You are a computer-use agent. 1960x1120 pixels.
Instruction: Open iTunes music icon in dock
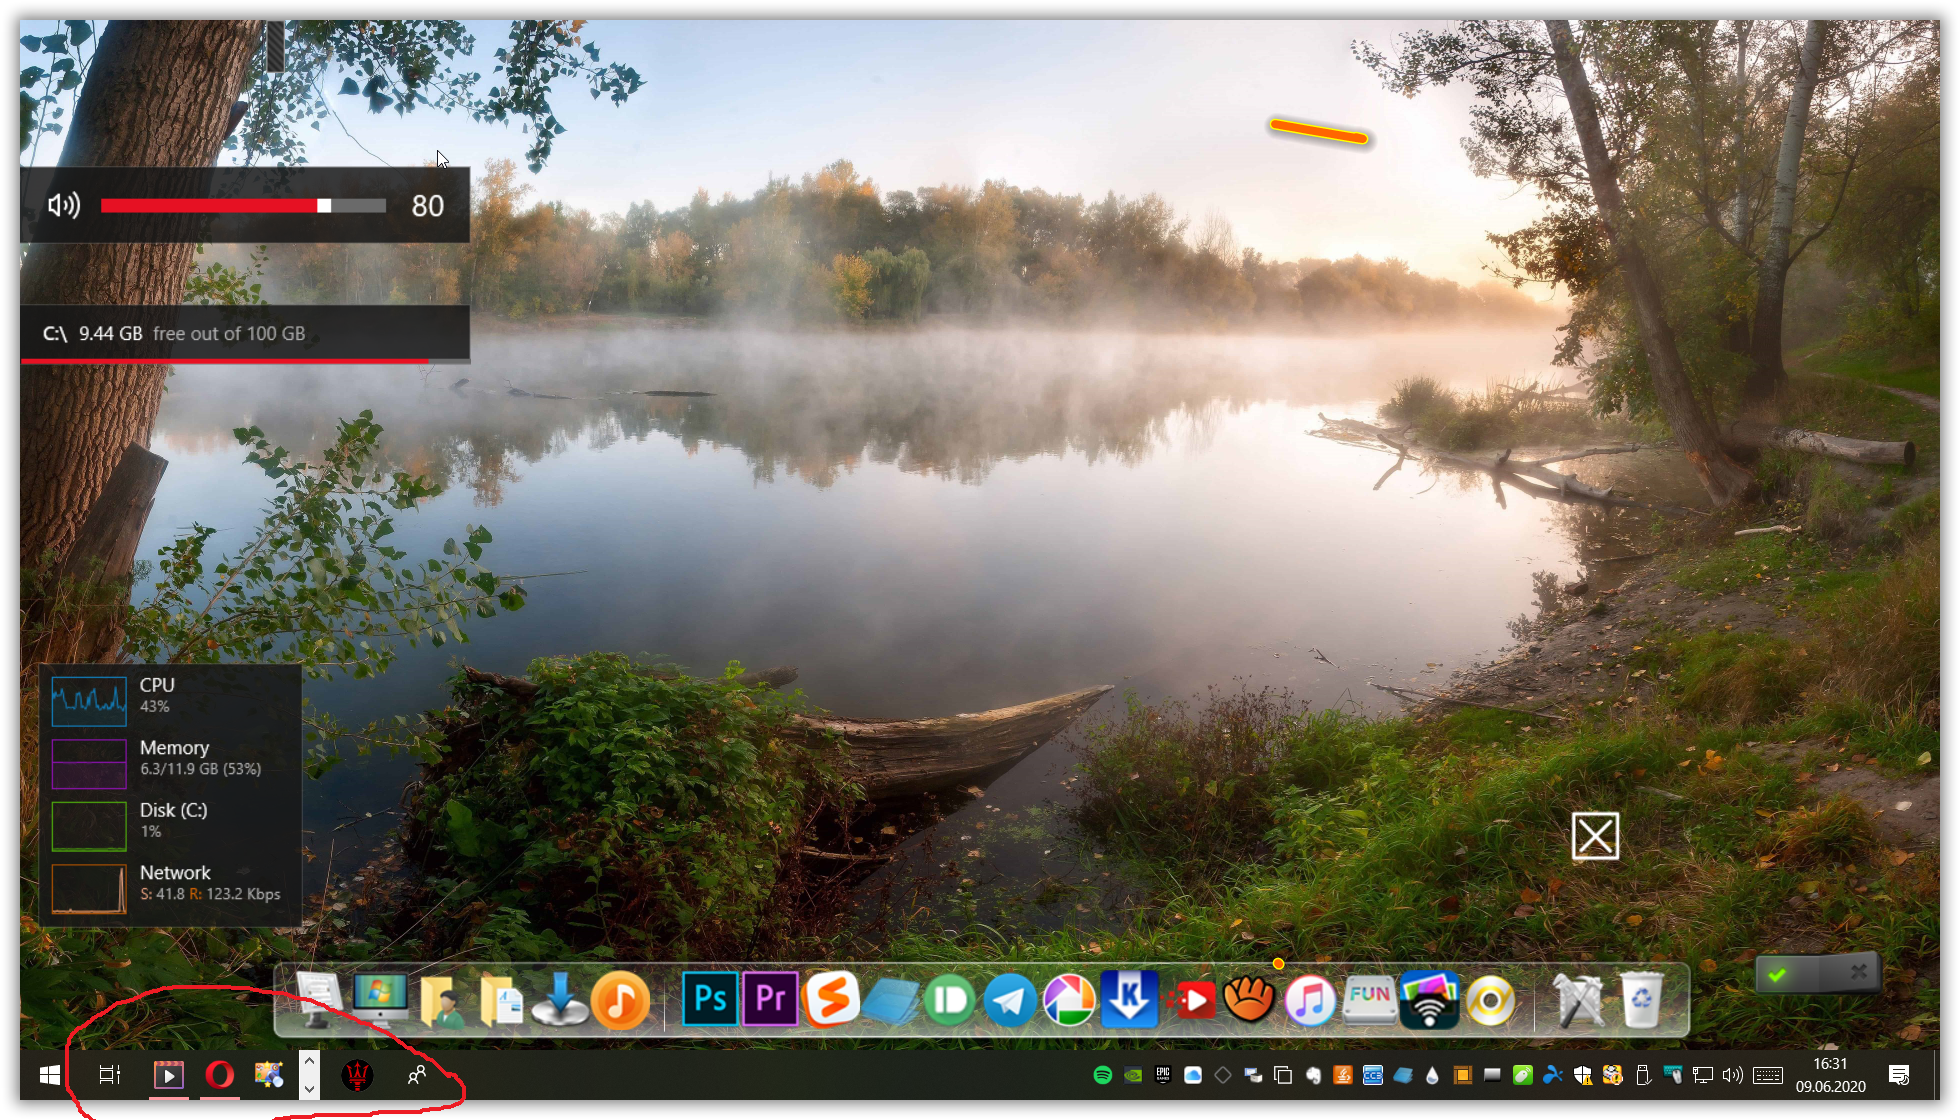pyautogui.click(x=1309, y=1000)
